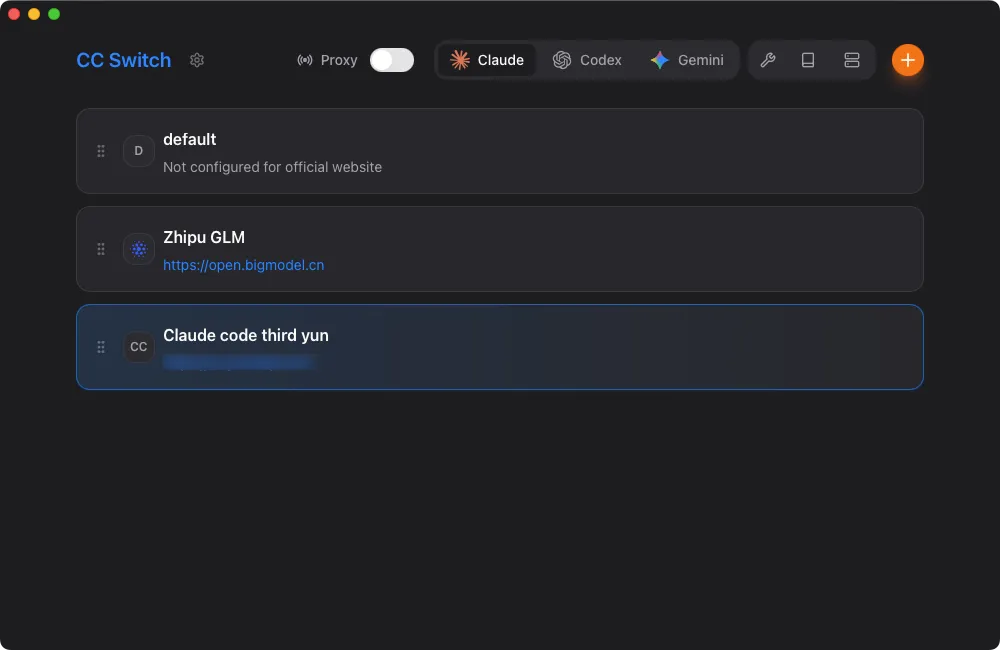This screenshot has height=650, width=1000.
Task: Click the Proxy broadcast icon
Action: click(x=305, y=60)
